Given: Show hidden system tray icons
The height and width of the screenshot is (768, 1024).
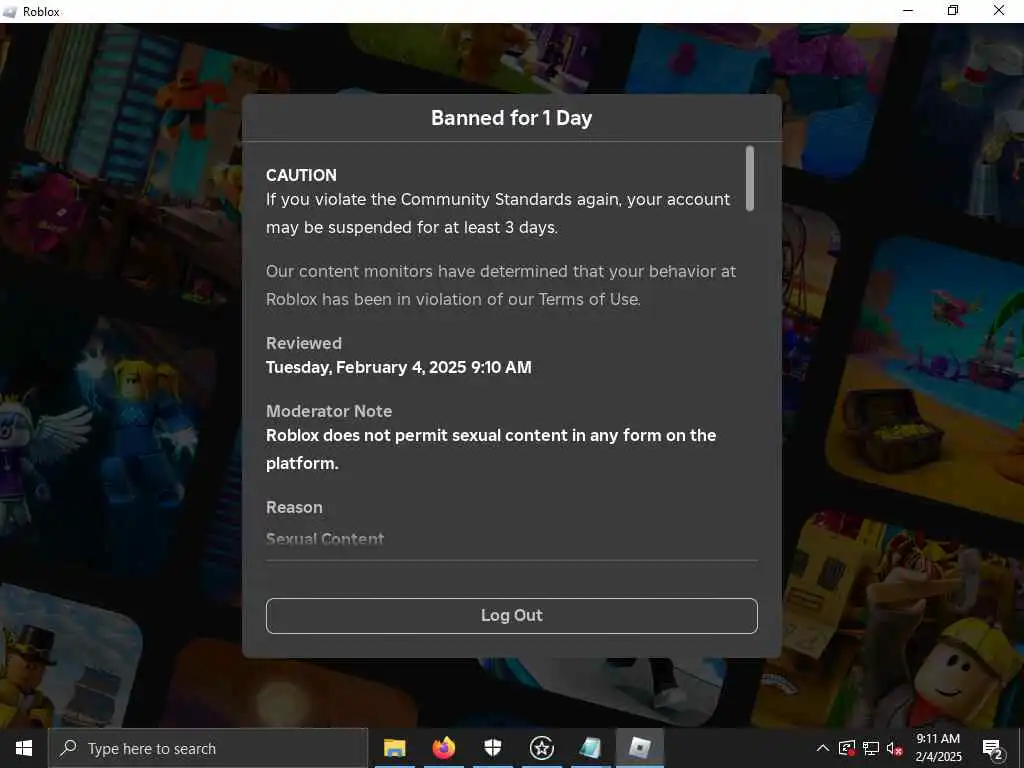Looking at the screenshot, I should tap(823, 748).
